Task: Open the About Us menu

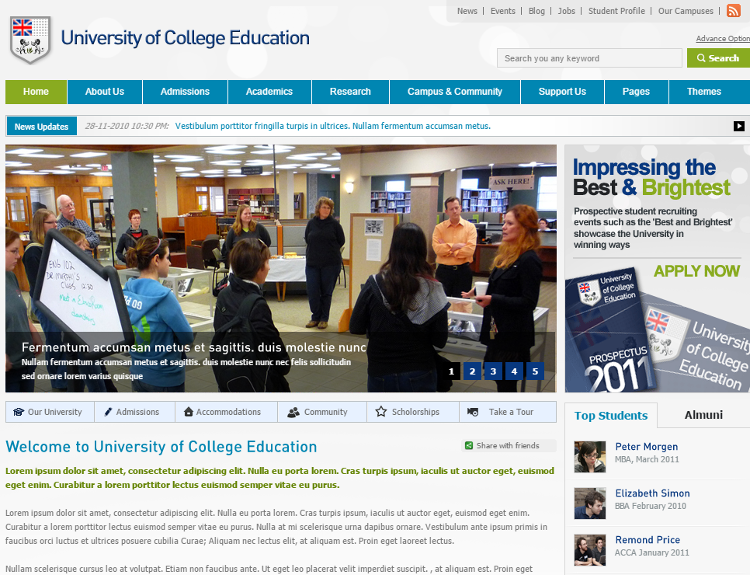Action: click(105, 92)
